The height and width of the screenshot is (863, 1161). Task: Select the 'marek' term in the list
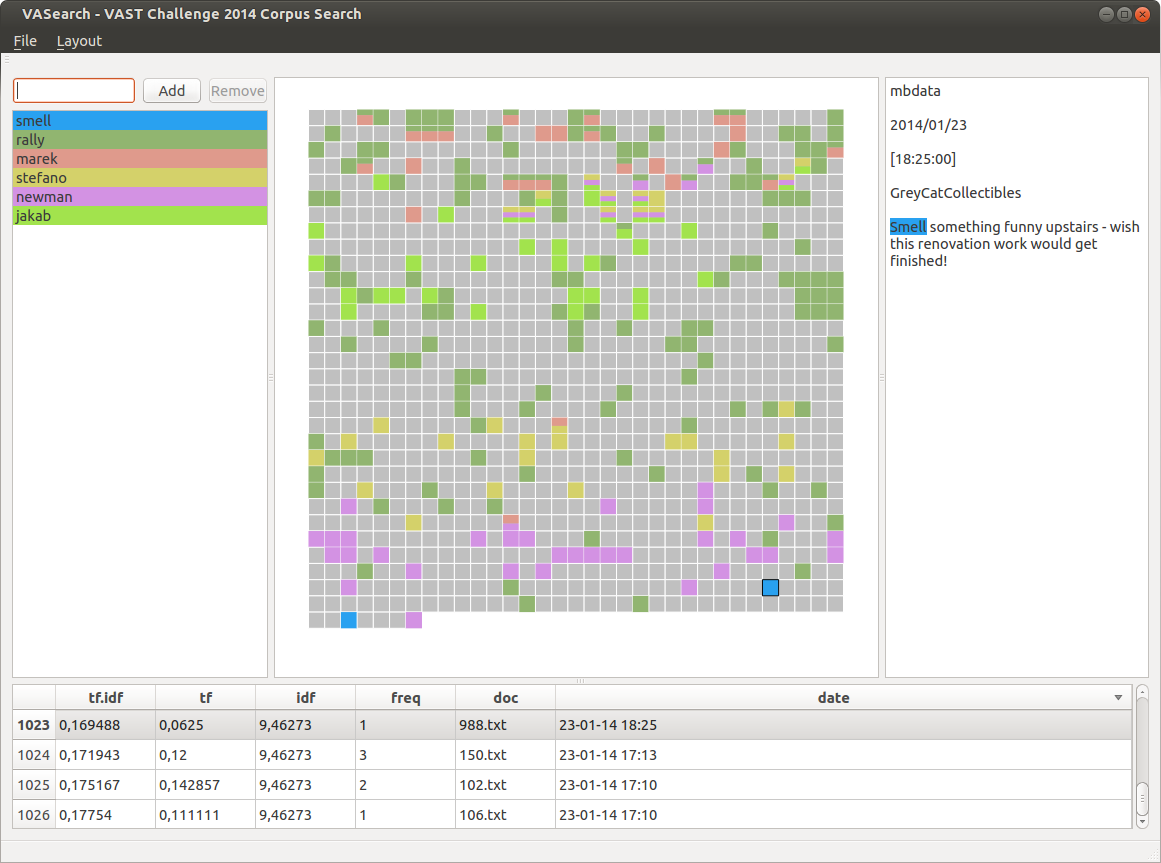point(140,158)
